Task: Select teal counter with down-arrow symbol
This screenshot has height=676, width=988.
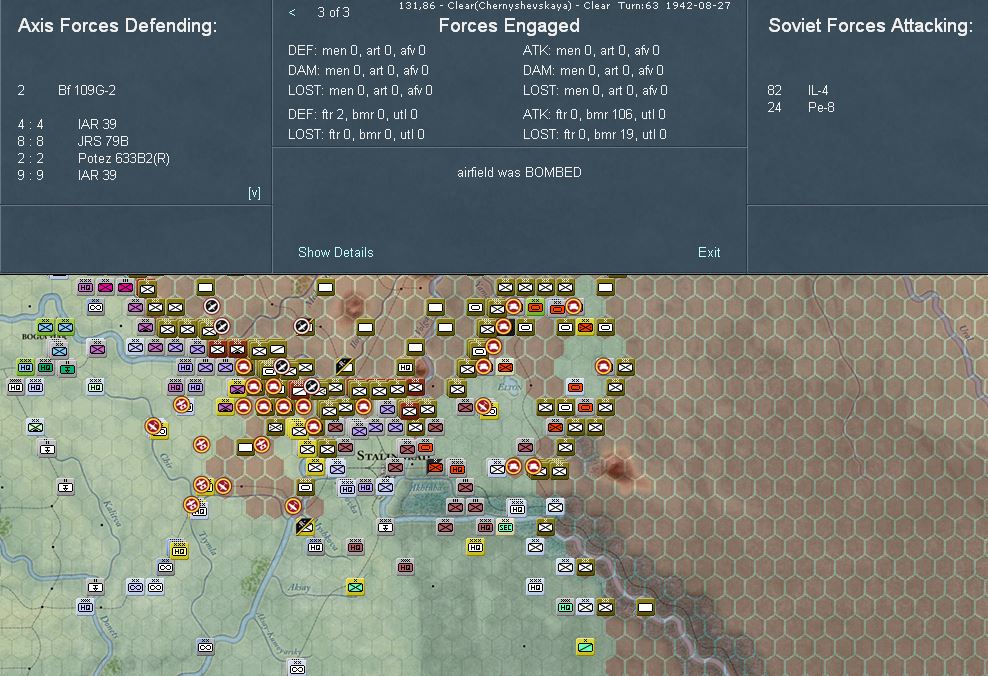Action: point(67,368)
